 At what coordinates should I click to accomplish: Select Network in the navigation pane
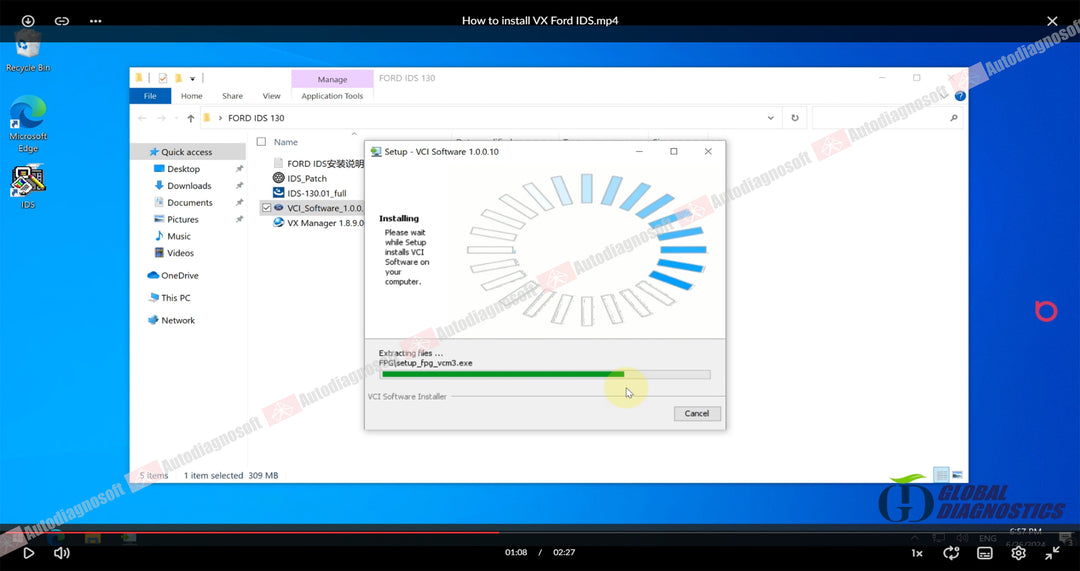click(178, 320)
